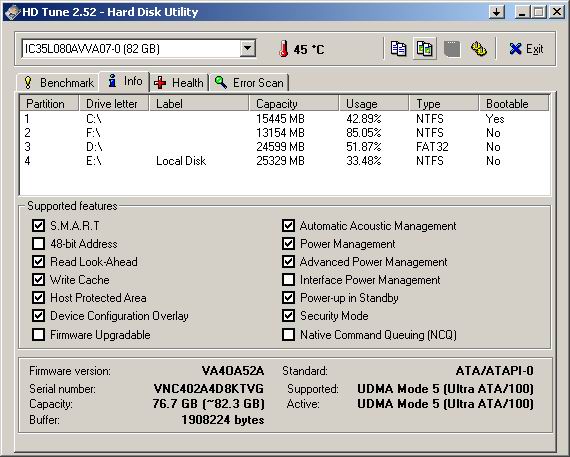Viewport: 570px width, 457px height.
Task: Open the options gears icon
Action: point(479,49)
